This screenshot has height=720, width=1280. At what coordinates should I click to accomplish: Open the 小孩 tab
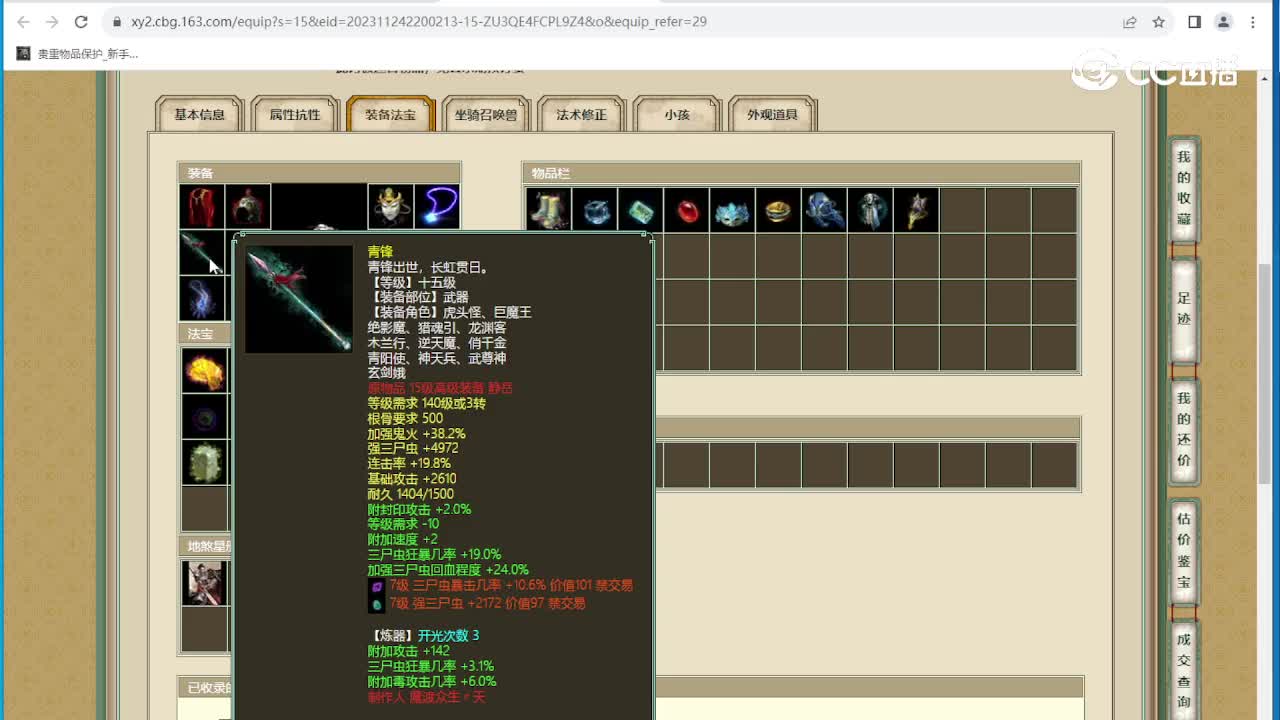(677, 115)
